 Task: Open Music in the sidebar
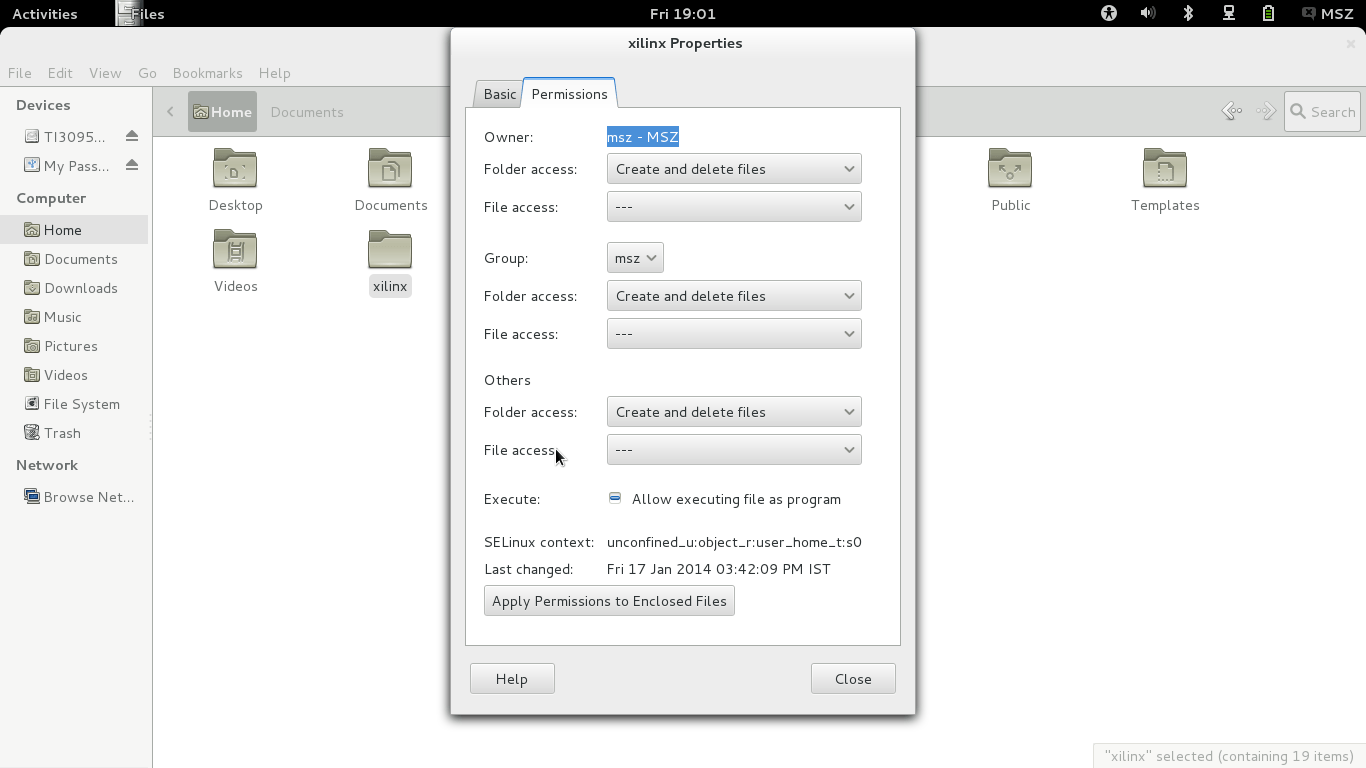pos(74,317)
